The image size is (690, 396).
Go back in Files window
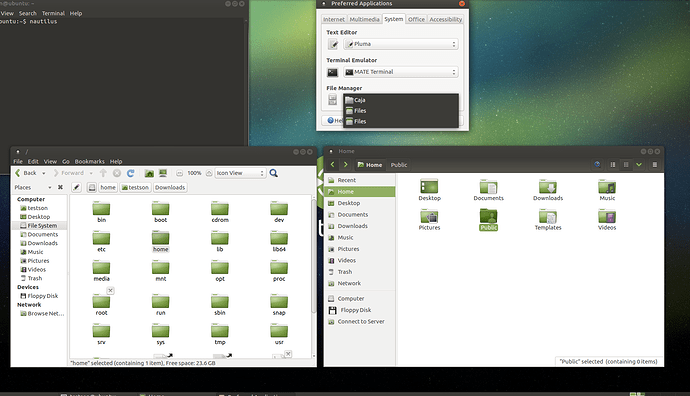tap(332, 165)
